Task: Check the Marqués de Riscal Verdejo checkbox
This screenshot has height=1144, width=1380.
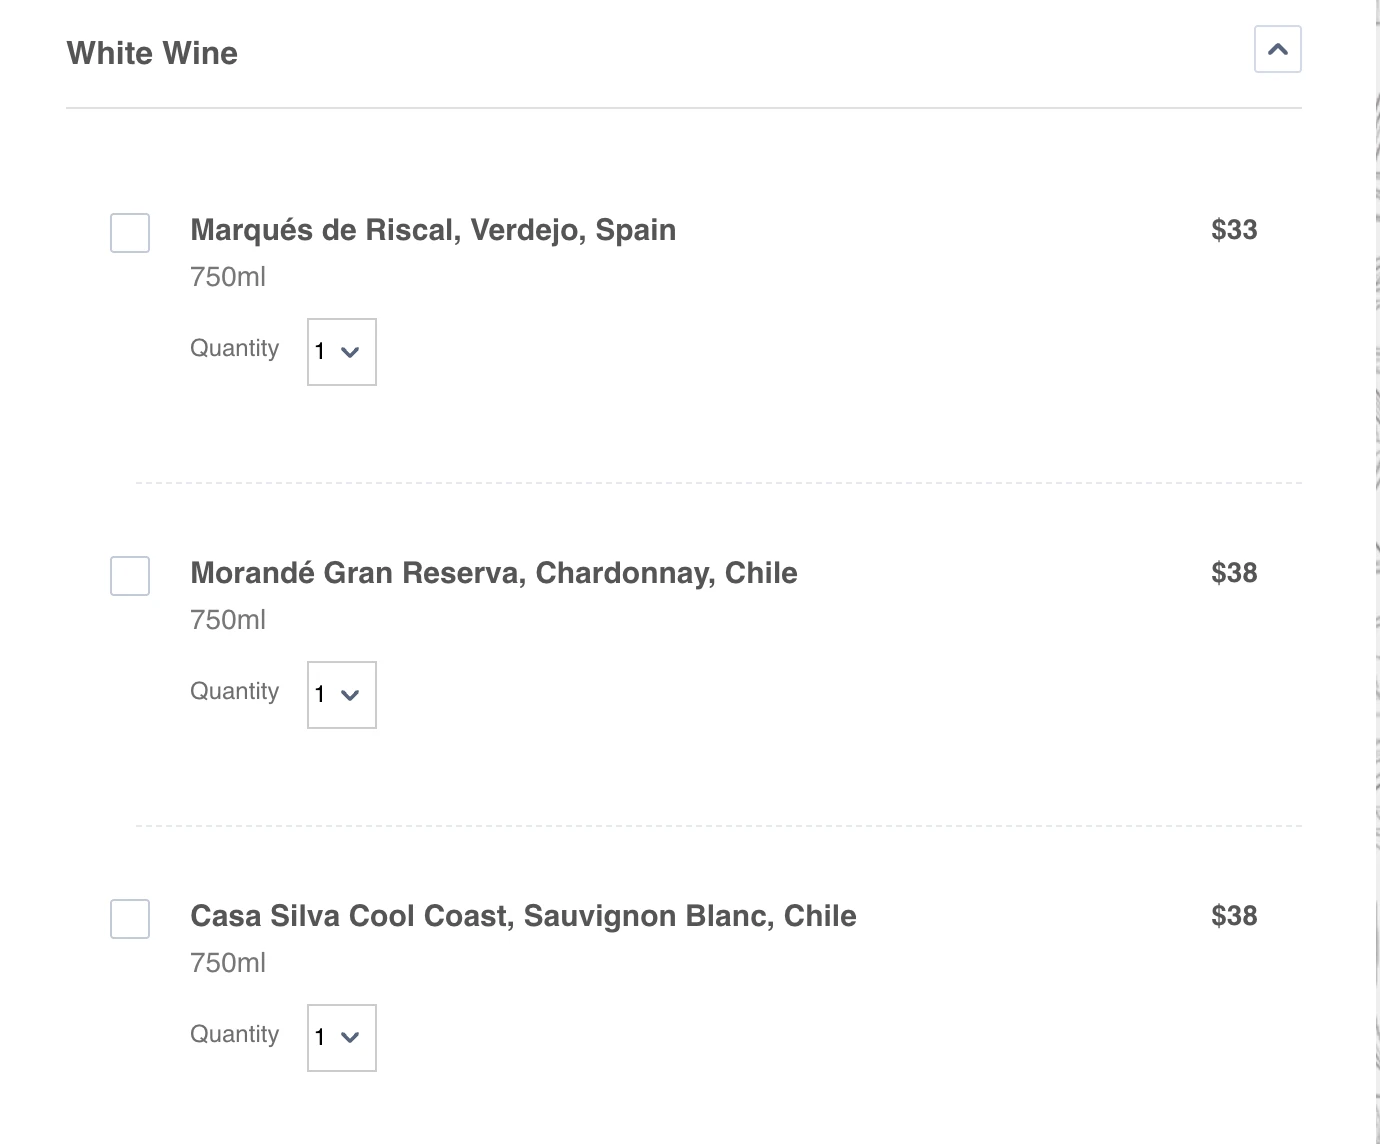Action: point(129,233)
